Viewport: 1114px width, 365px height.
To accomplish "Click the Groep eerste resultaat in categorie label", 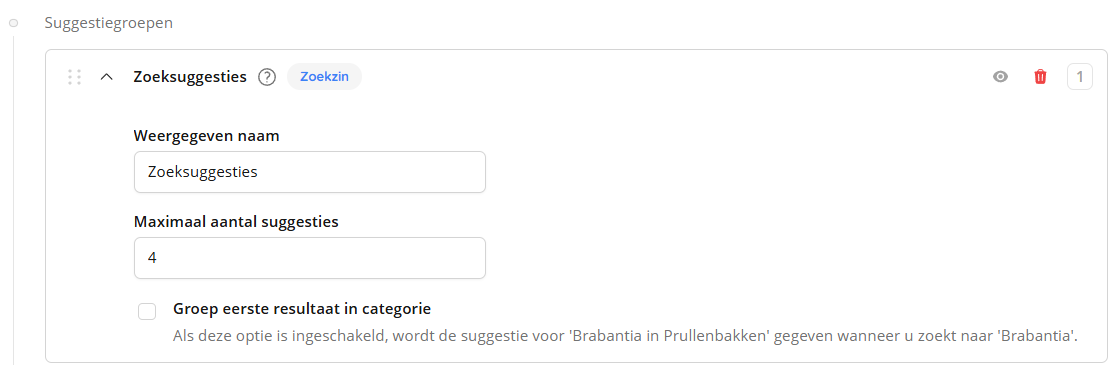I will (x=303, y=309).
